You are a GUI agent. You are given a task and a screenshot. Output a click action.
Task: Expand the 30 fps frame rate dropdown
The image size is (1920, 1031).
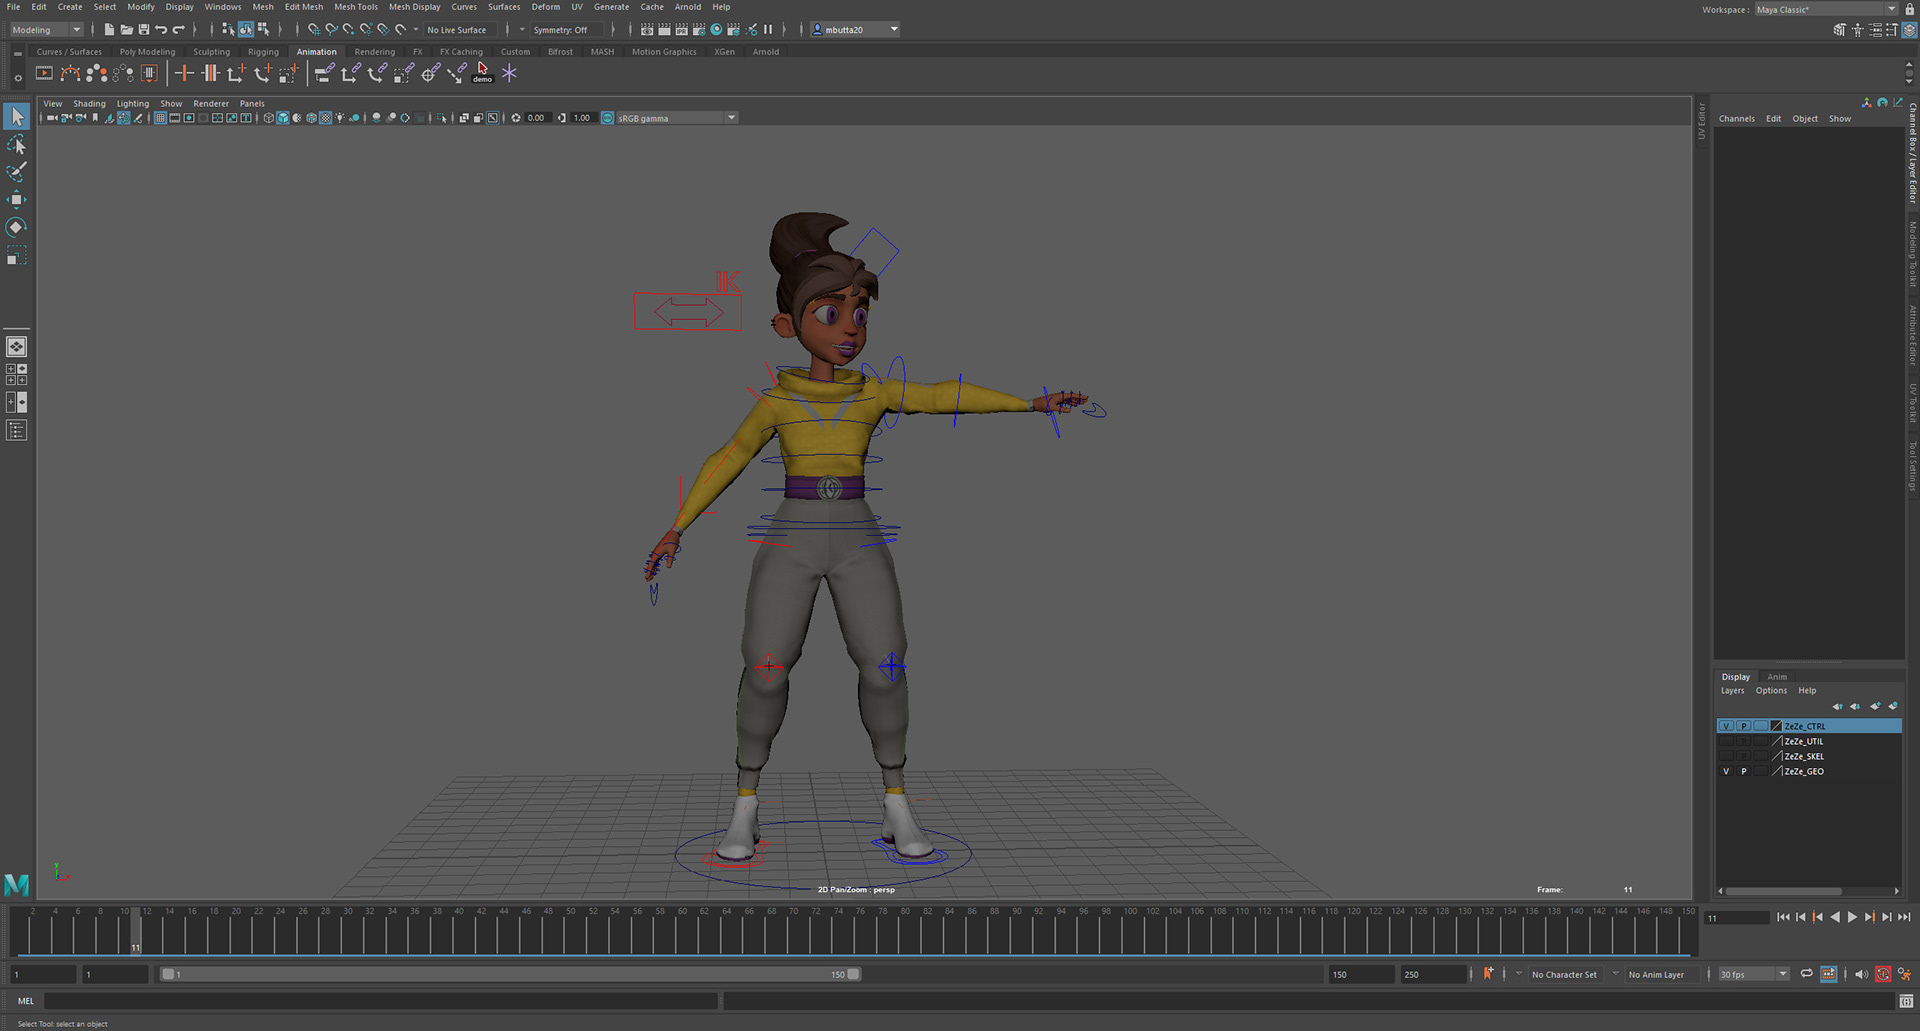[1782, 974]
